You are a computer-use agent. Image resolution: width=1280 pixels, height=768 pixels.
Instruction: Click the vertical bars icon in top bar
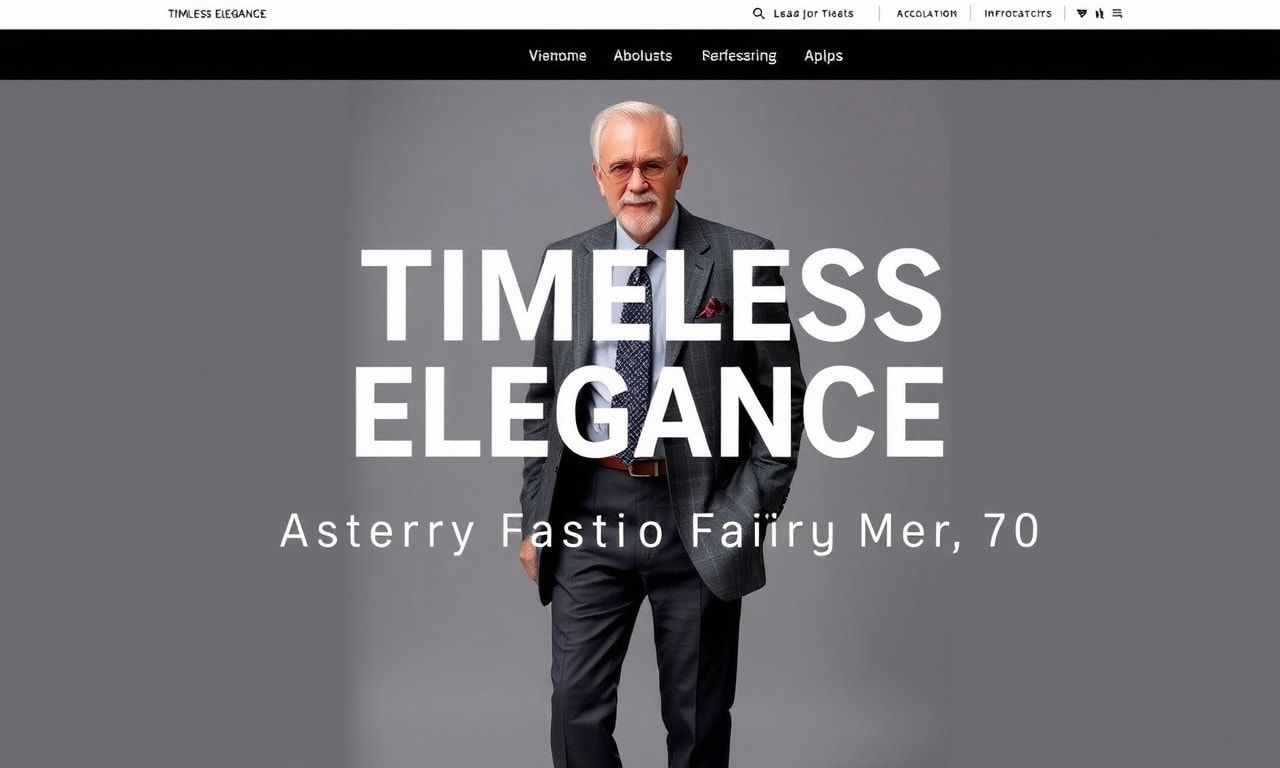click(x=1100, y=14)
